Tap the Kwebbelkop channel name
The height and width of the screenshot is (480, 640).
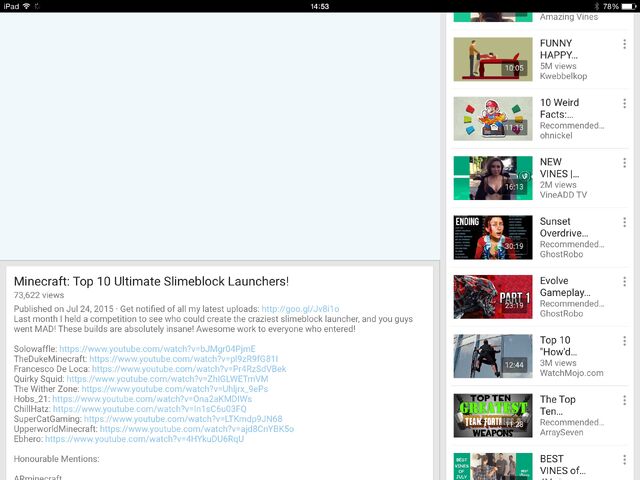tap(563, 76)
